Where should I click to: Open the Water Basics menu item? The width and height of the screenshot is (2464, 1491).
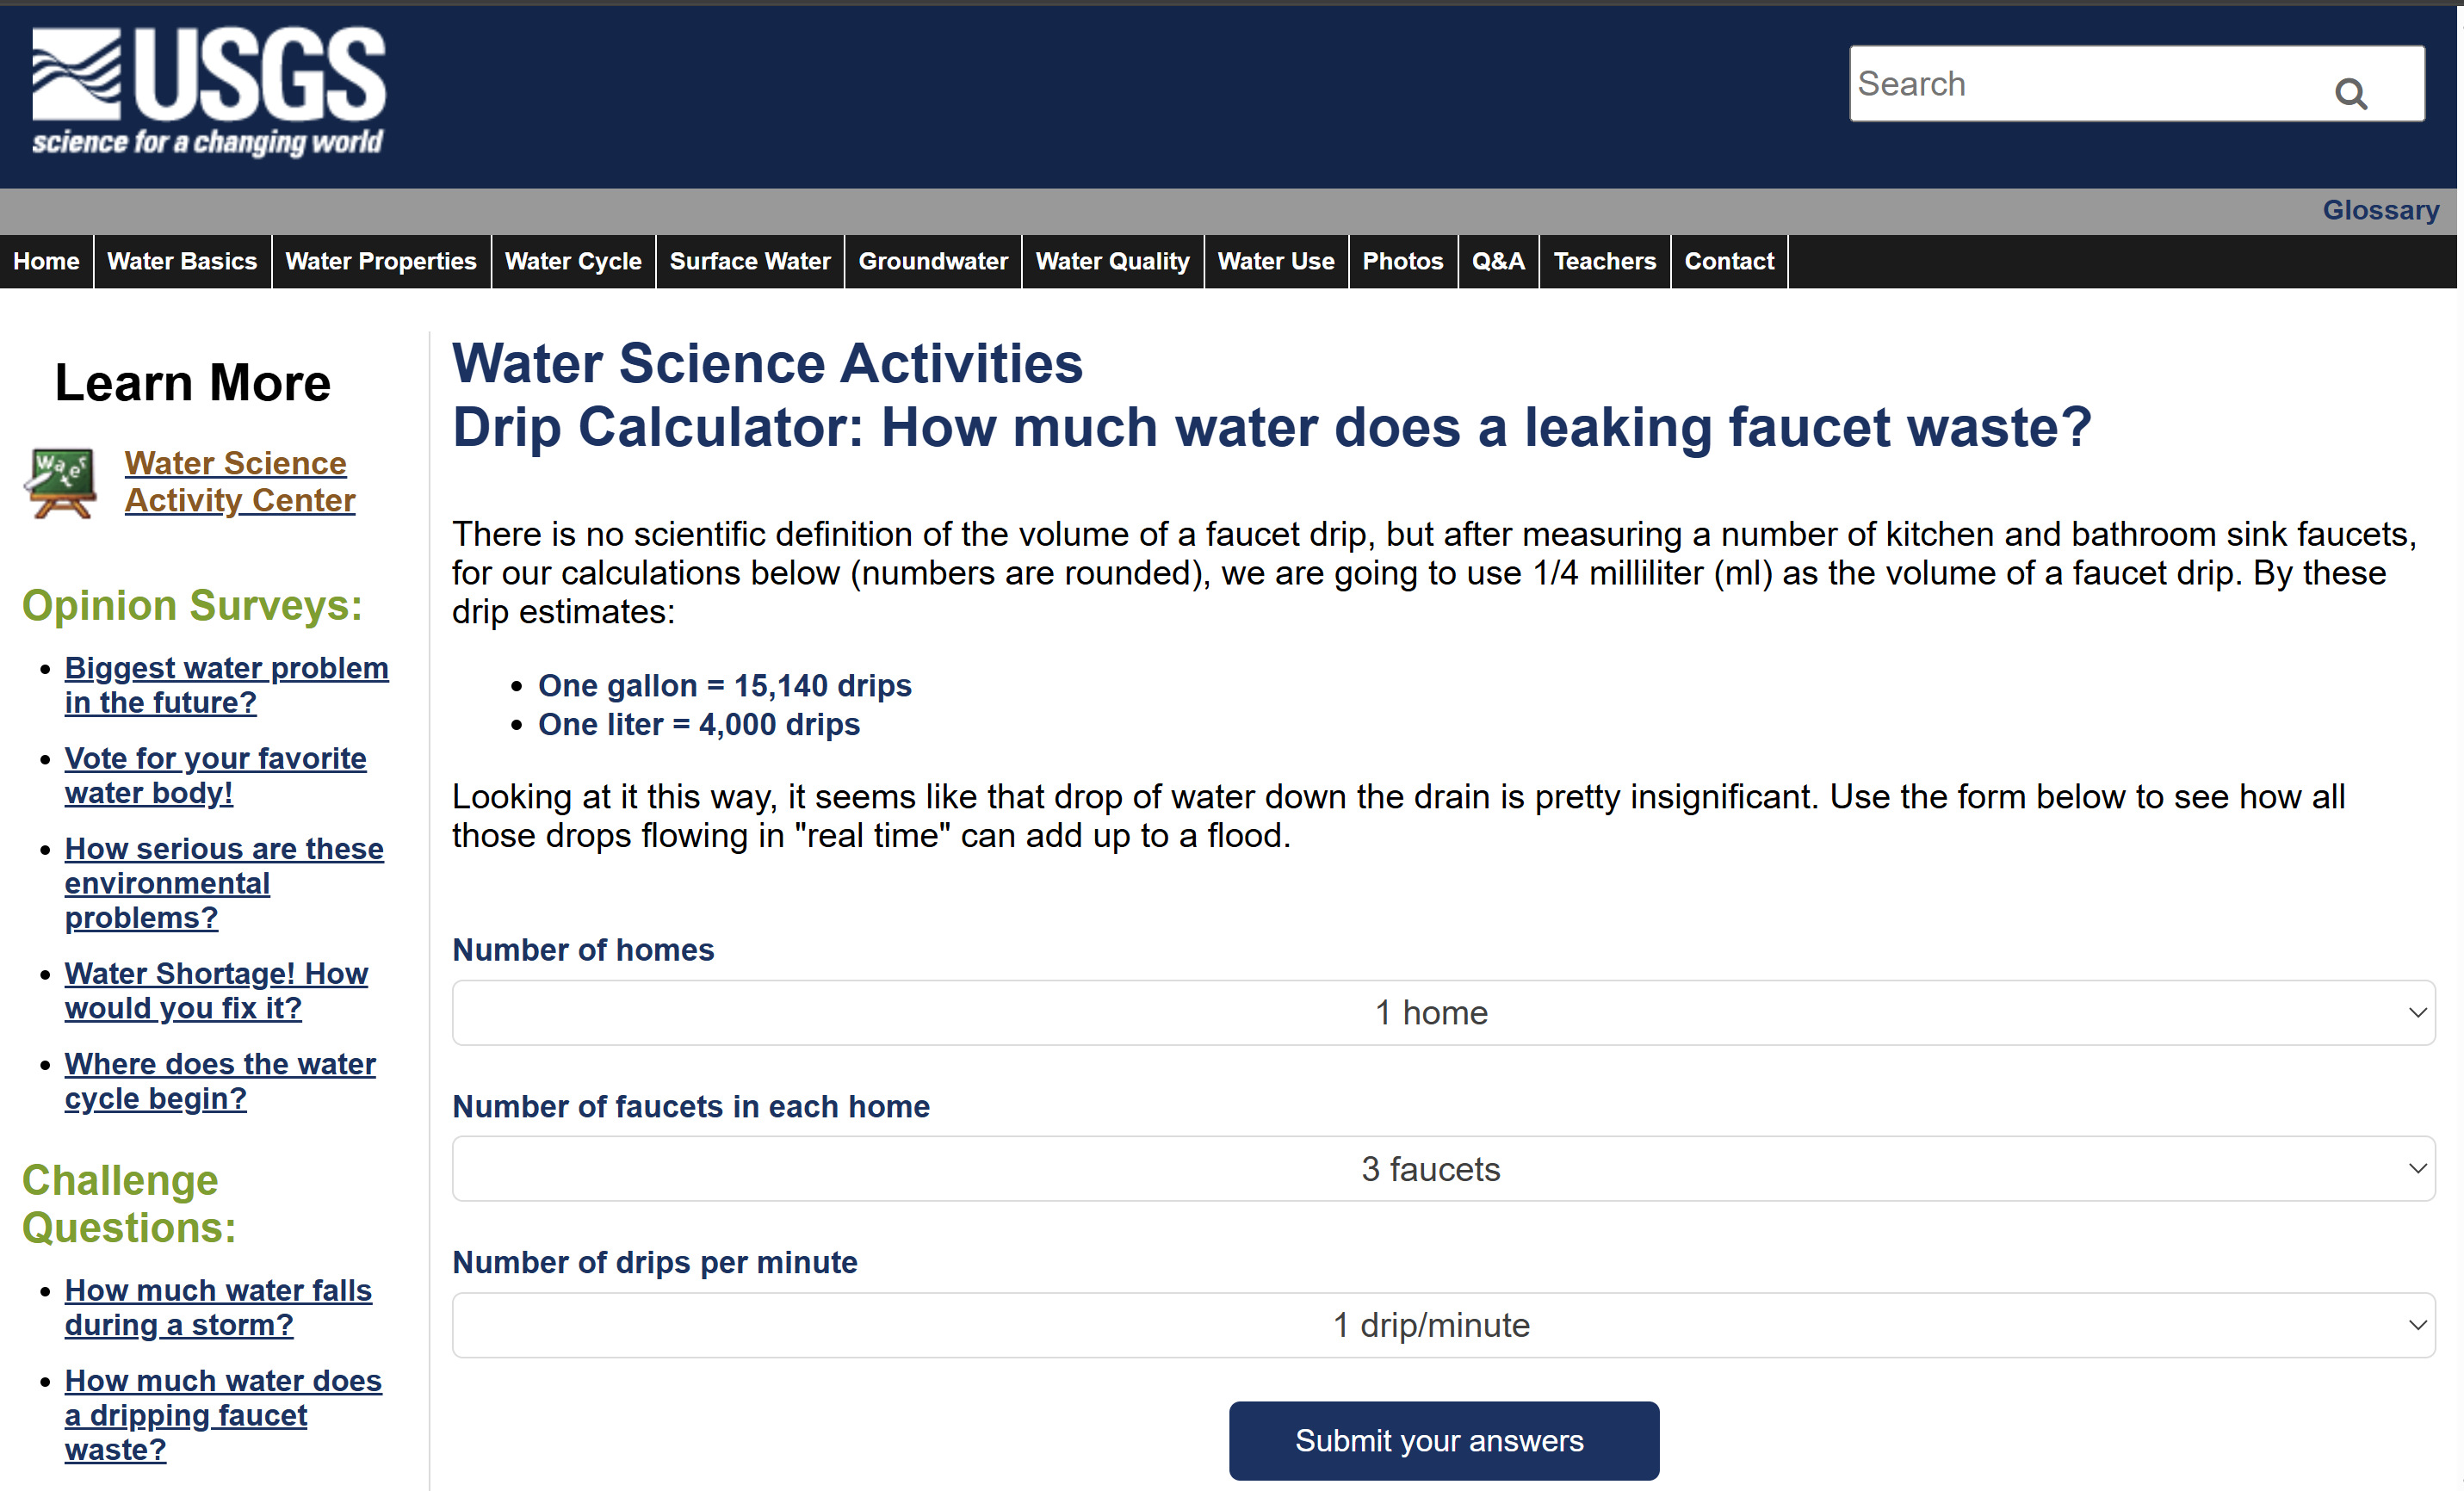[182, 262]
